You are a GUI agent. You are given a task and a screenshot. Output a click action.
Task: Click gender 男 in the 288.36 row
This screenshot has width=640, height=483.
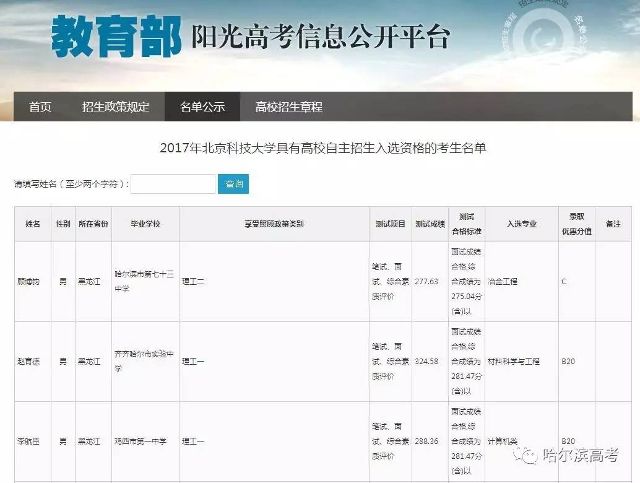[63, 441]
